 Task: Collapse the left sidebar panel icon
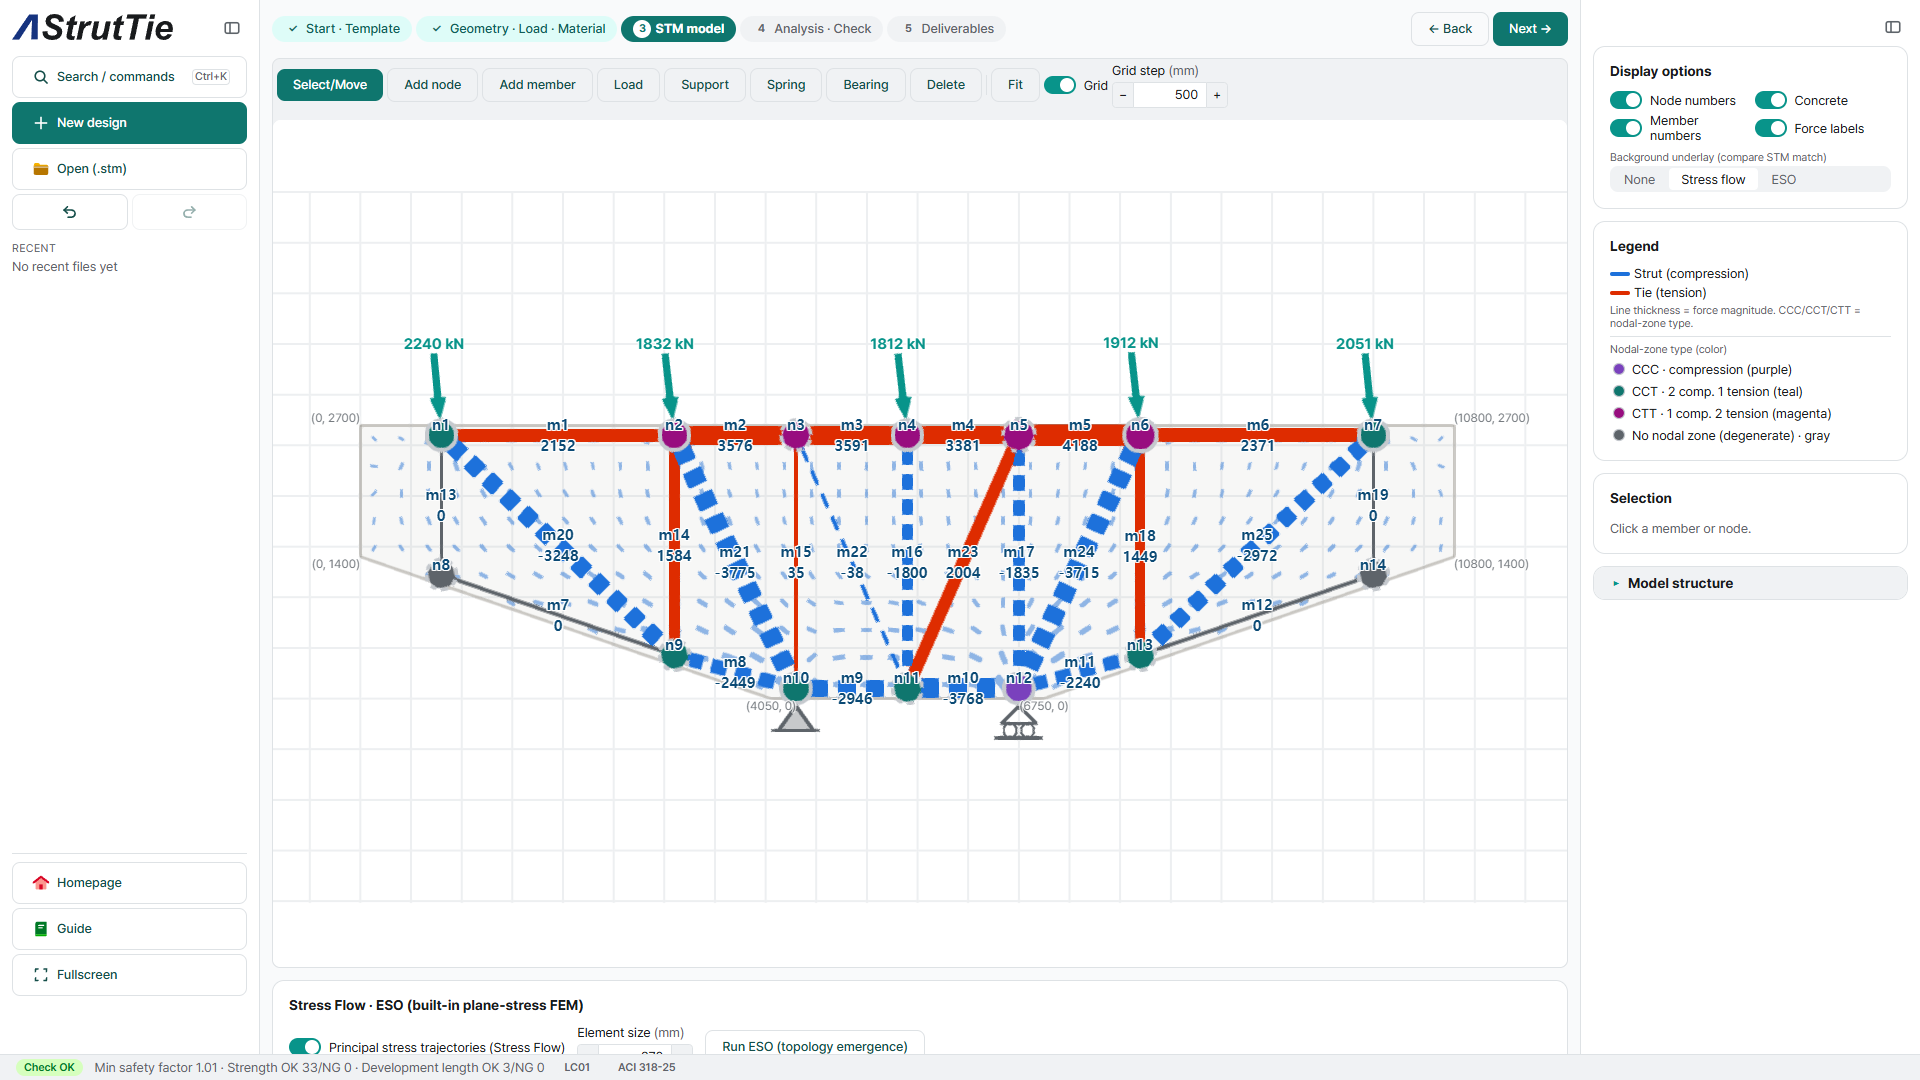point(232,28)
